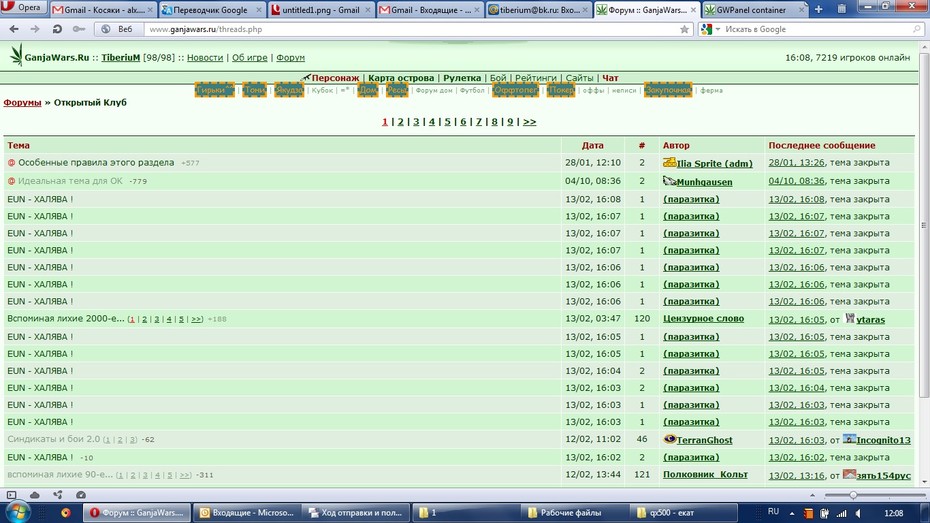Open author Полковник_Кольт profile
Image resolution: width=930 pixels, height=523 pixels.
click(x=705, y=474)
